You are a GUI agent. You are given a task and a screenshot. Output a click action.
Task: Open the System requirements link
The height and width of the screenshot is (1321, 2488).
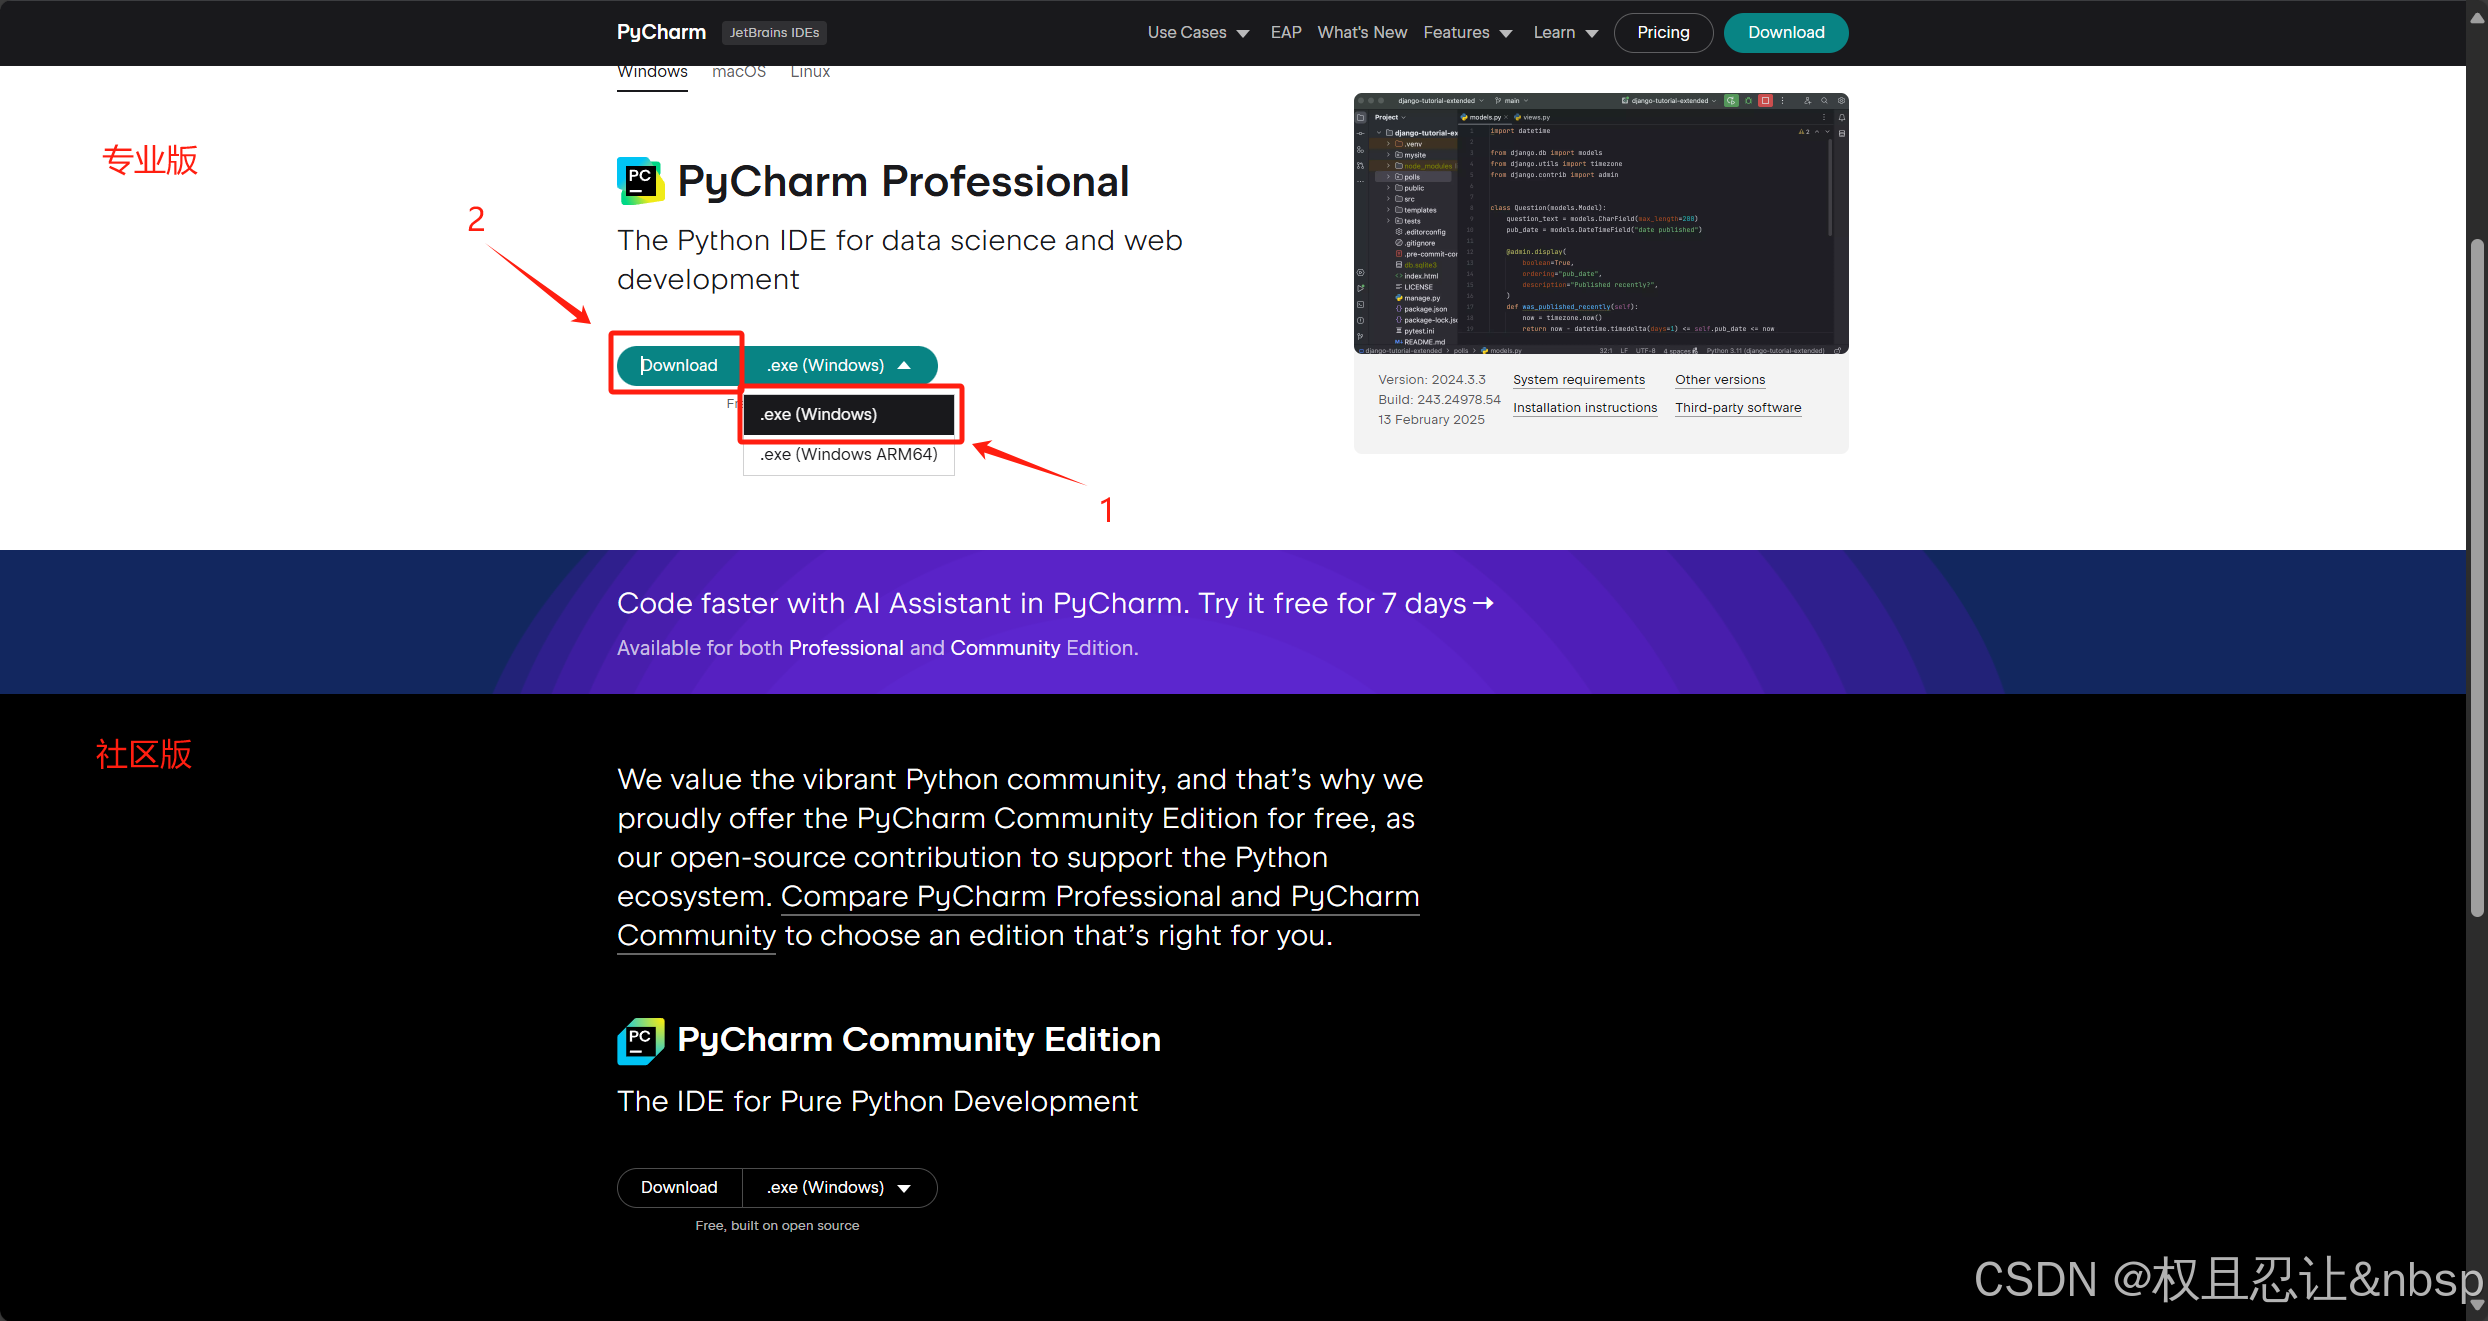[1578, 380]
